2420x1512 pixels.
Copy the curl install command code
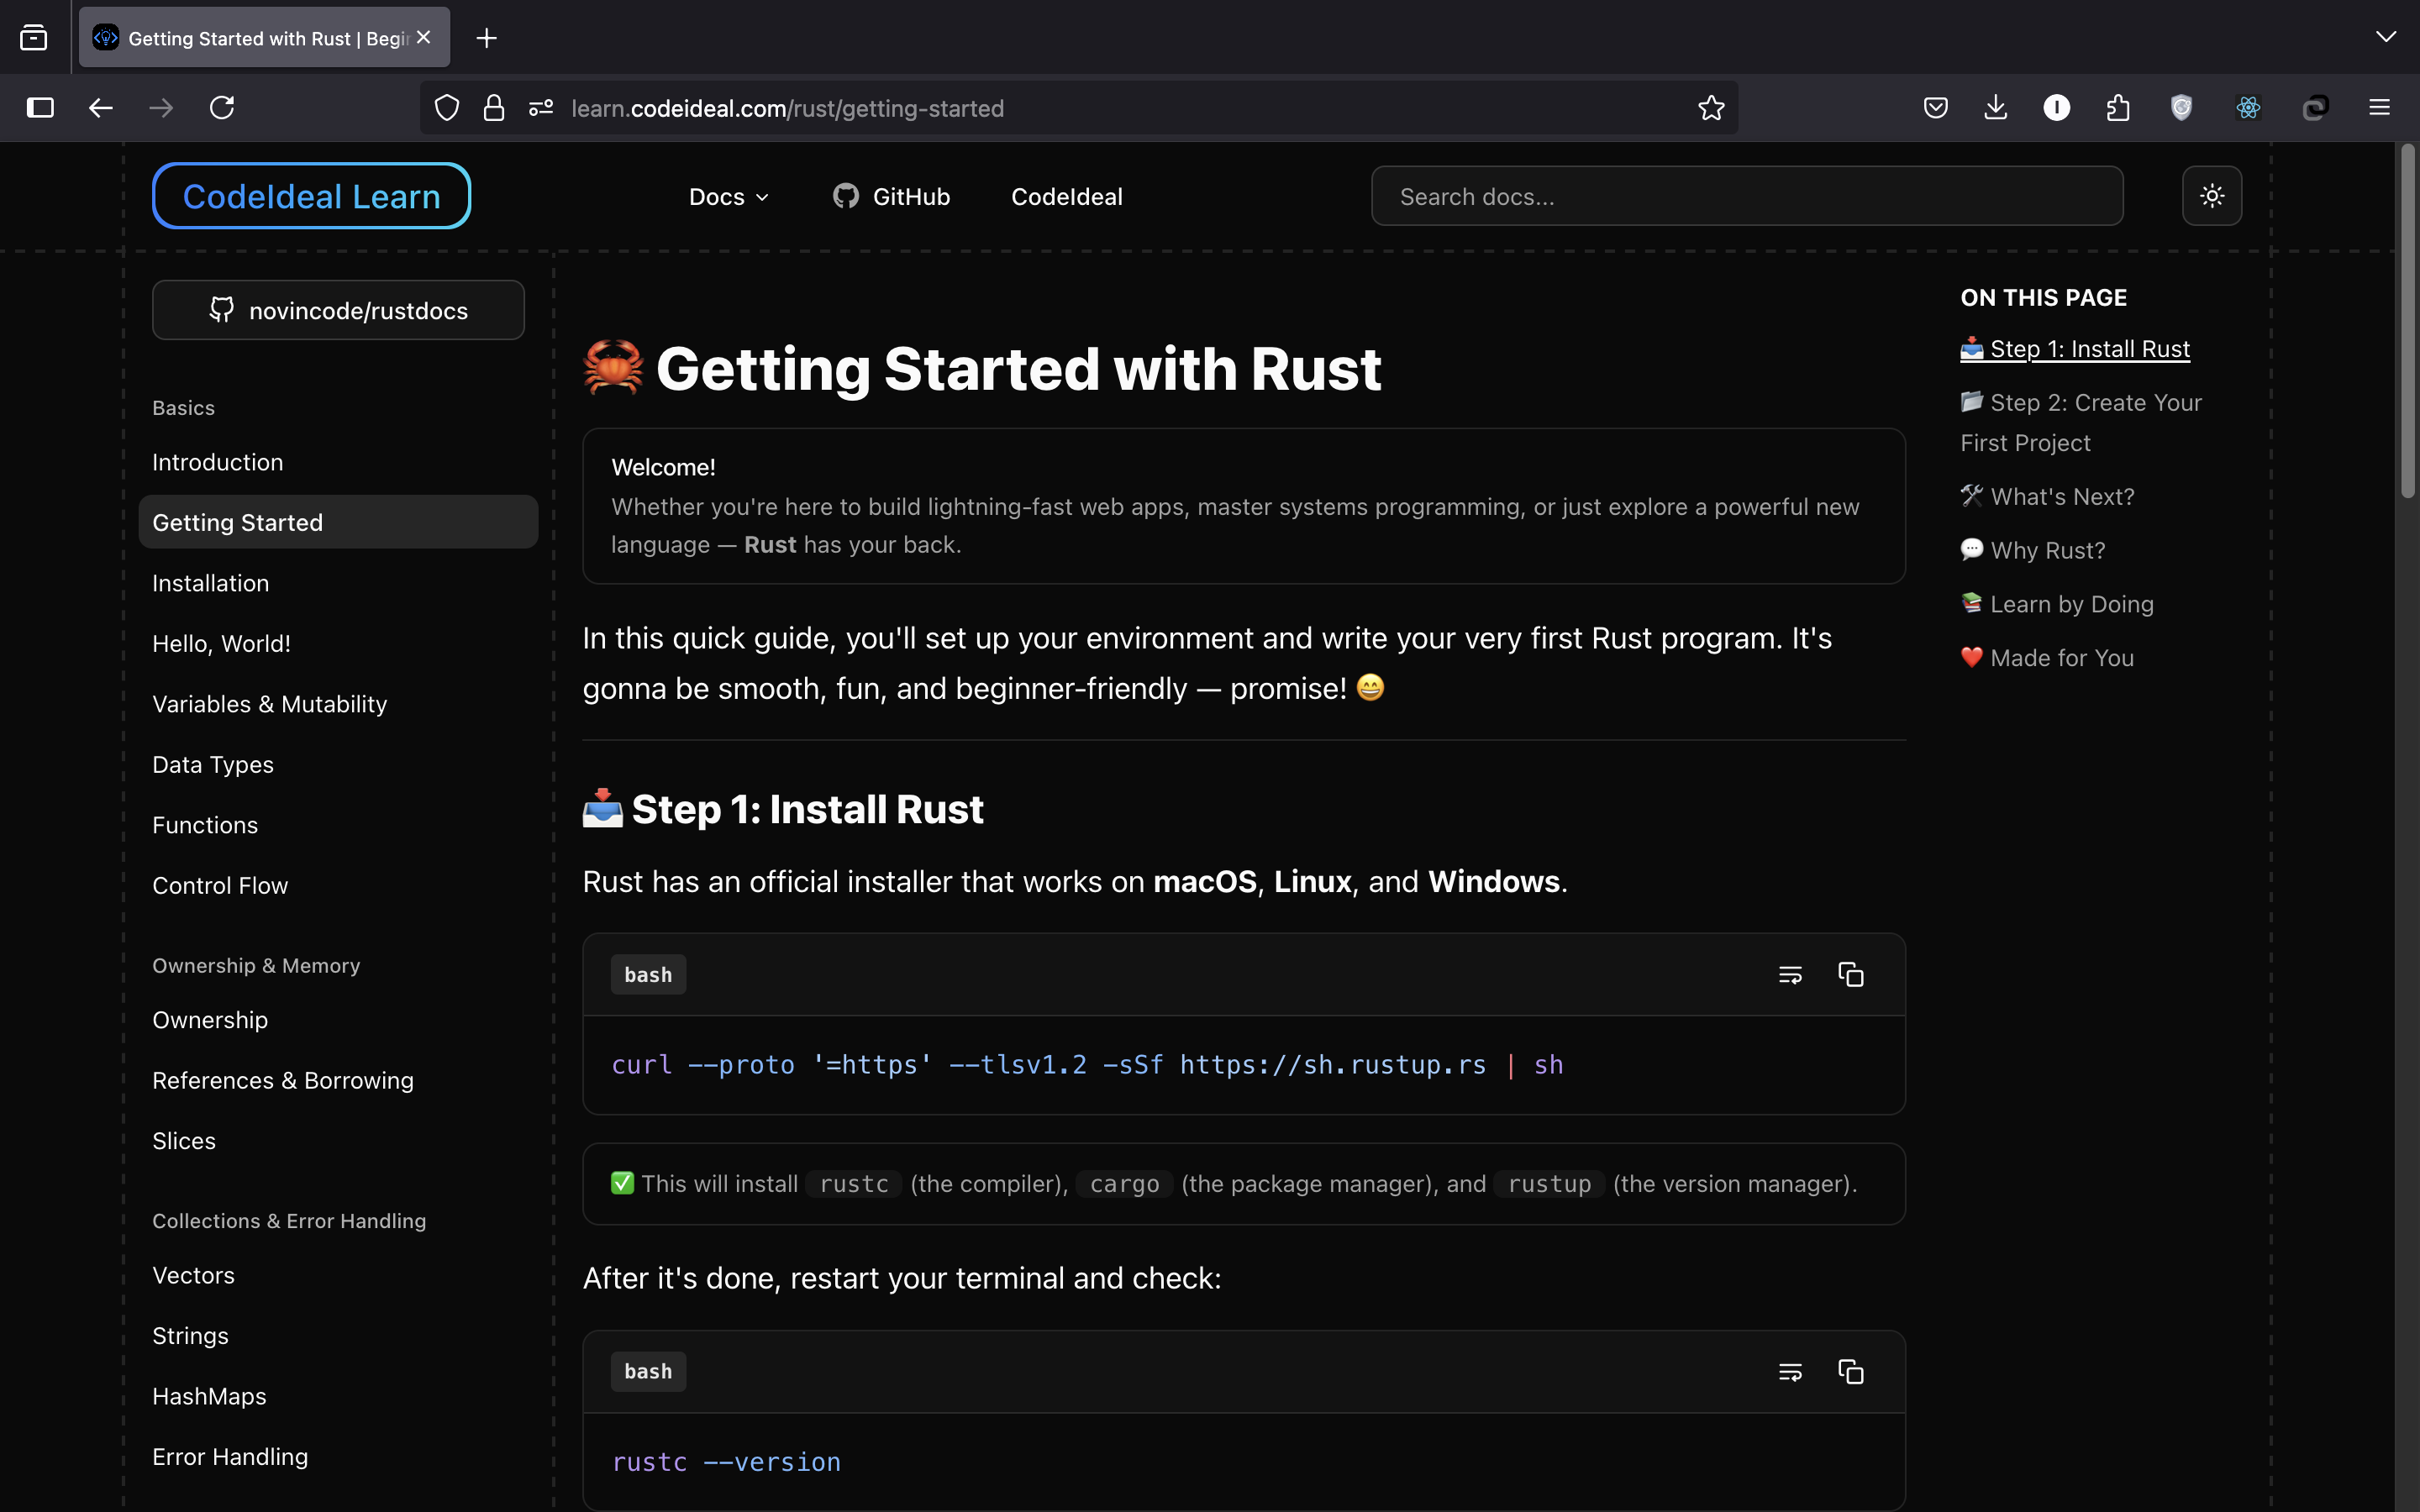(x=1850, y=974)
